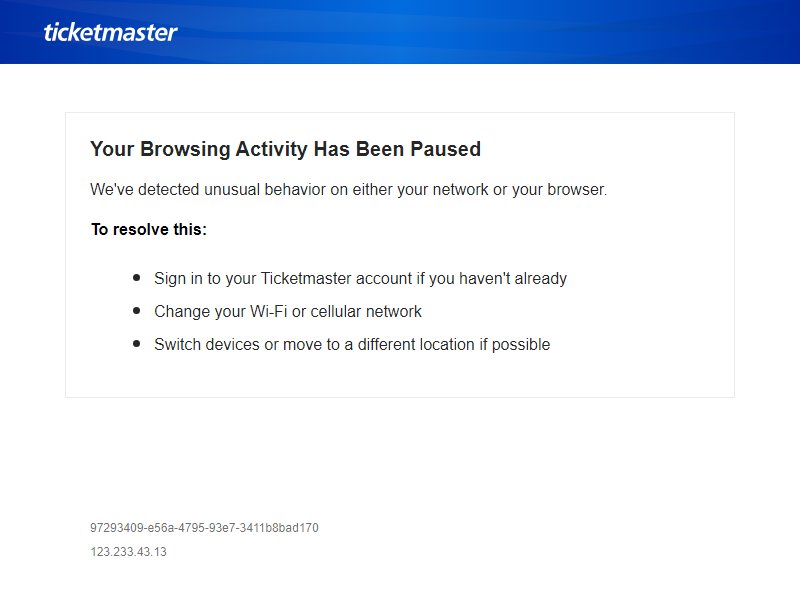Click the word 'Paused' in the heading
The width and height of the screenshot is (800, 600).
click(x=445, y=149)
